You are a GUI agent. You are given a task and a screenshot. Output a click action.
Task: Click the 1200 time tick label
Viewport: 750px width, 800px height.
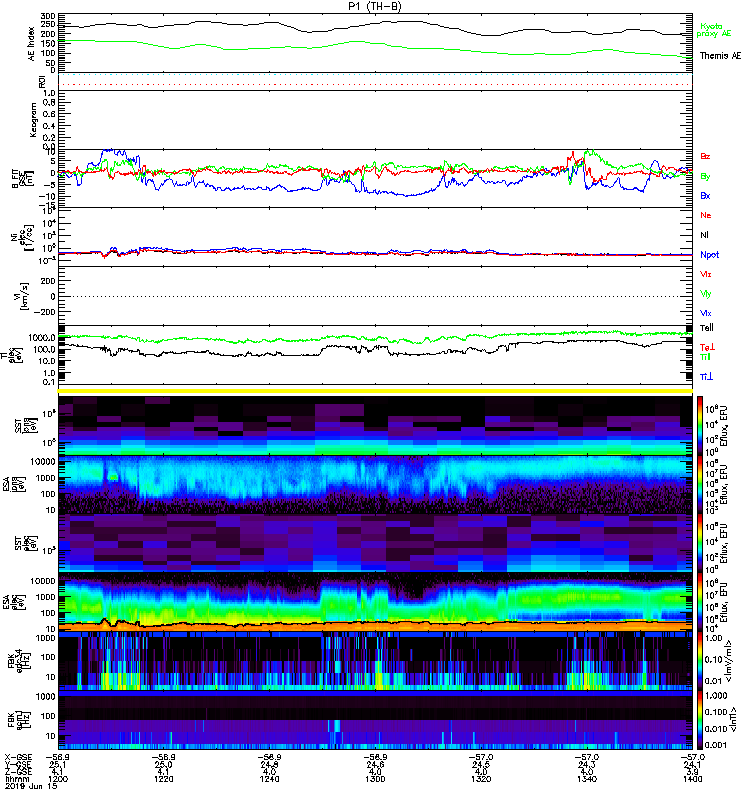tap(58, 779)
